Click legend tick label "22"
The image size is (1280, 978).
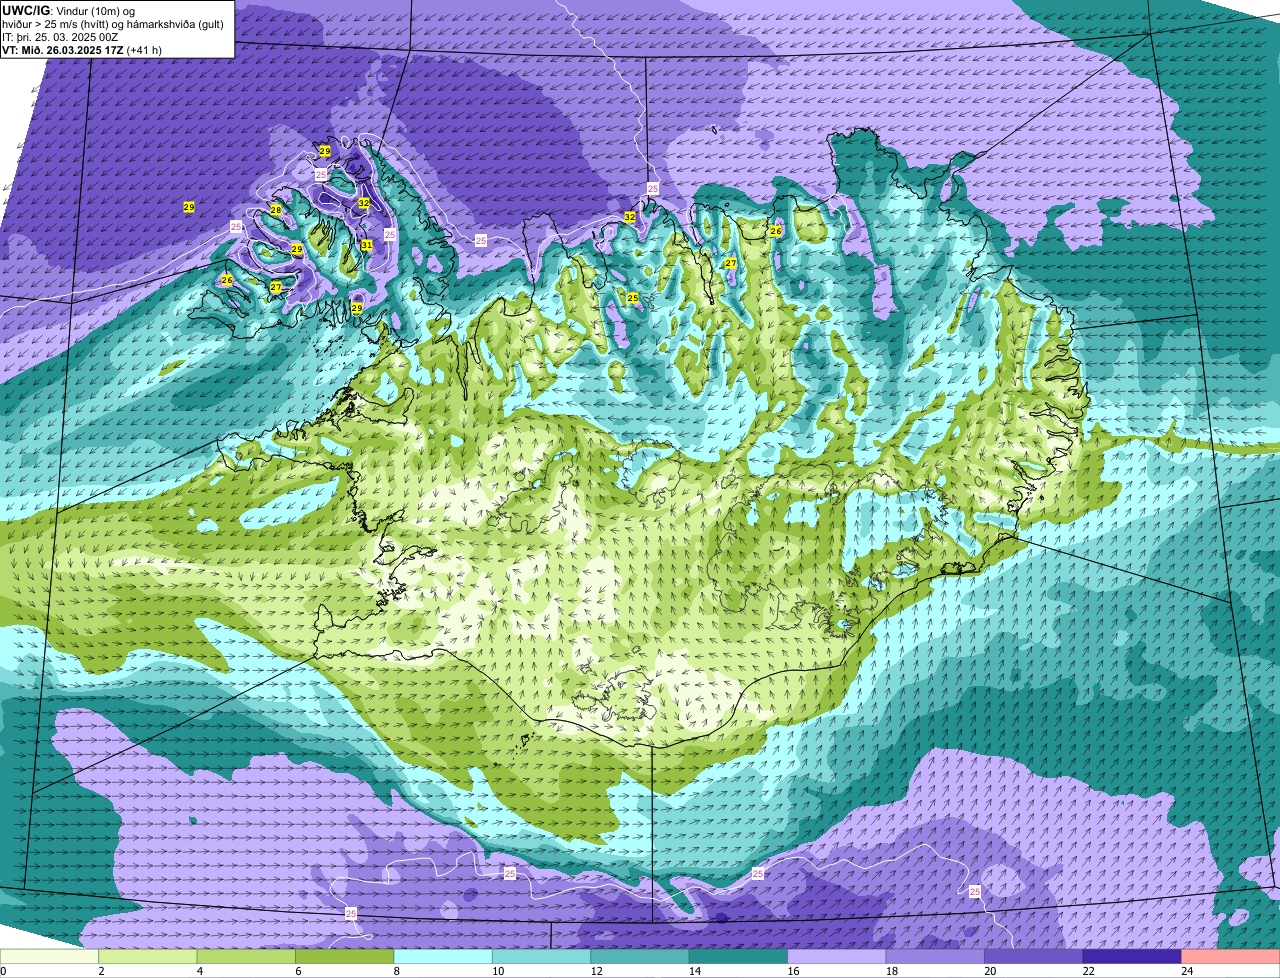[x=1088, y=971]
